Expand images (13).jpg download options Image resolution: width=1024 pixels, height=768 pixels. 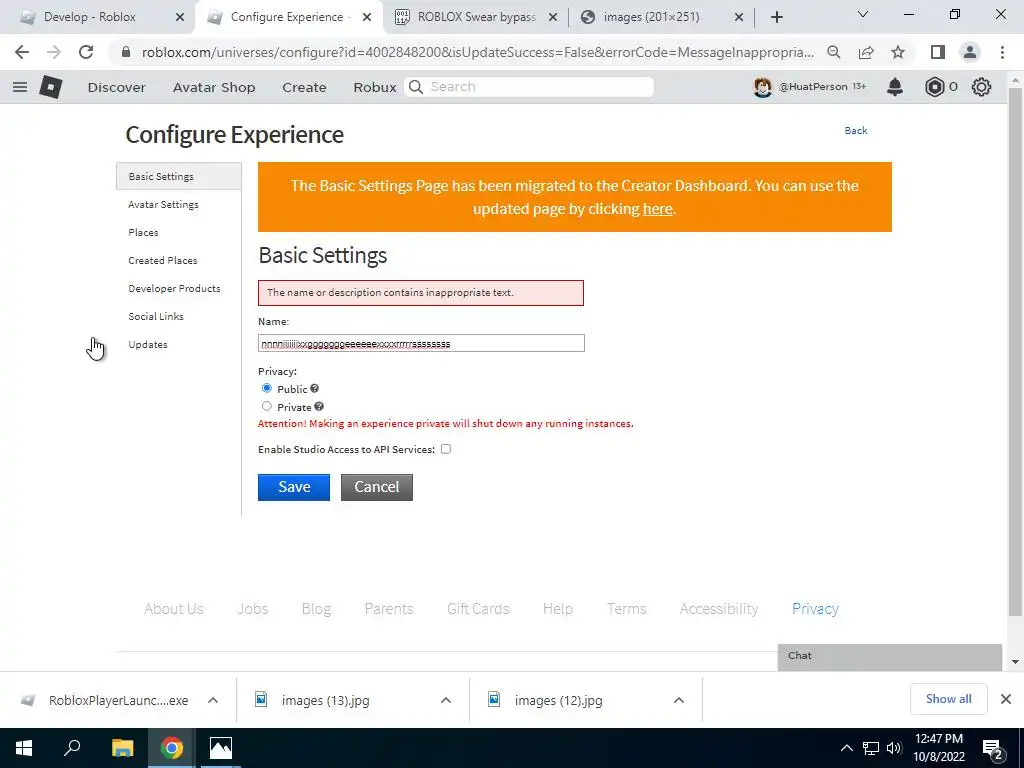pos(446,700)
